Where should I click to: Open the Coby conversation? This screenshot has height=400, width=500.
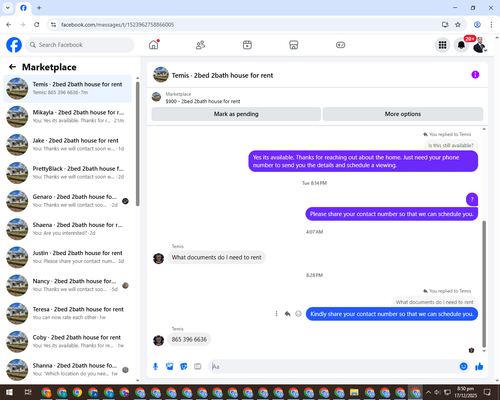(x=67, y=342)
